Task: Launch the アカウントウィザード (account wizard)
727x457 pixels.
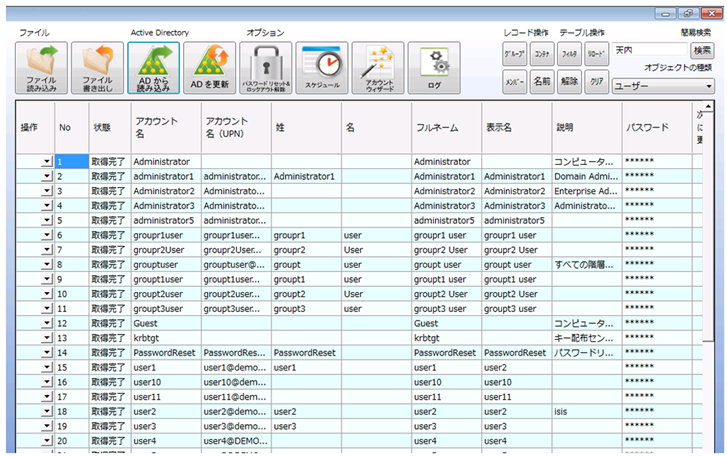Action: click(x=378, y=68)
